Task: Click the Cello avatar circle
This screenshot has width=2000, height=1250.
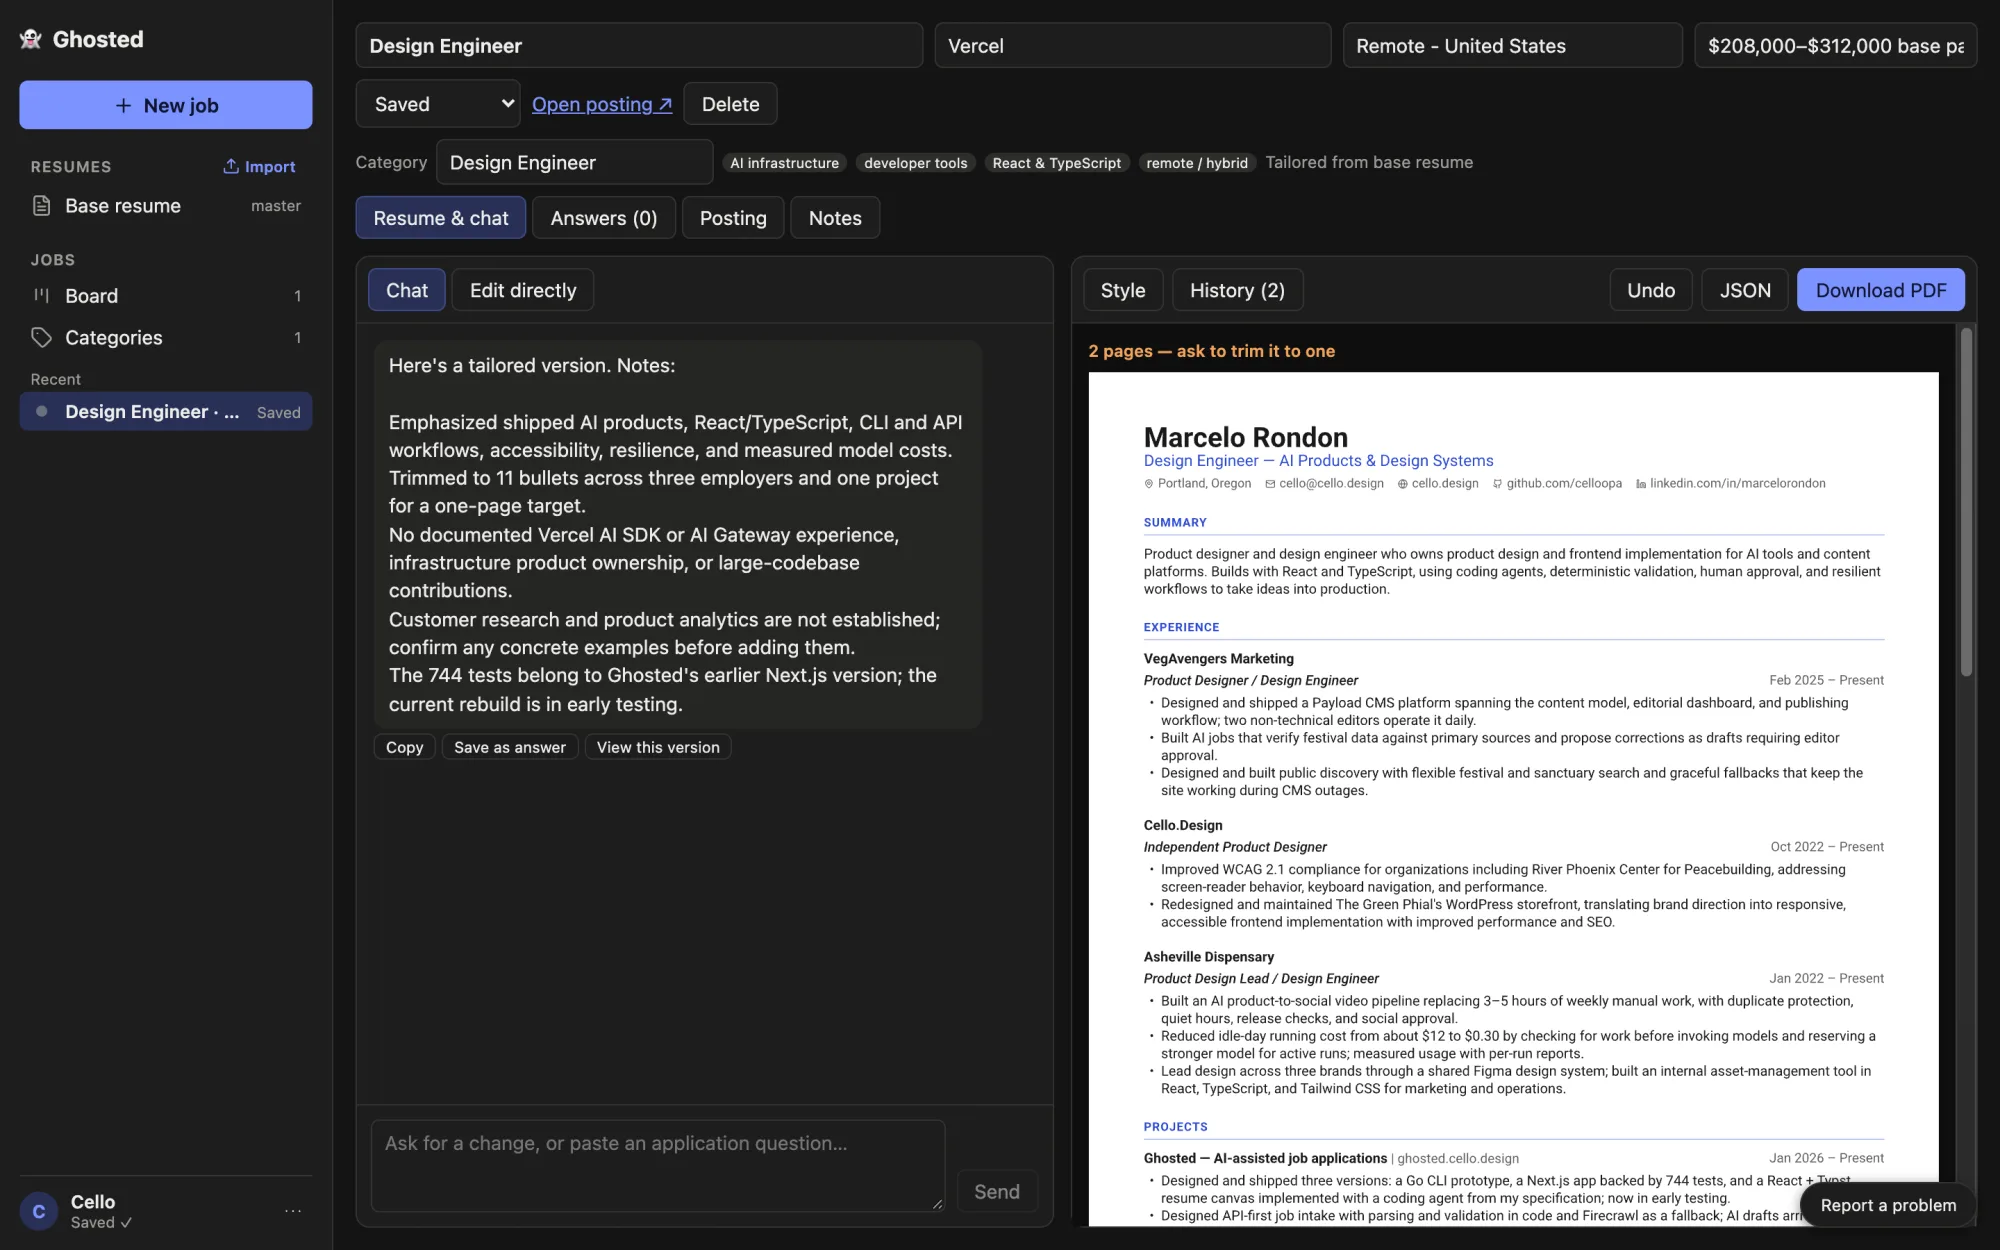Action: click(x=39, y=1211)
